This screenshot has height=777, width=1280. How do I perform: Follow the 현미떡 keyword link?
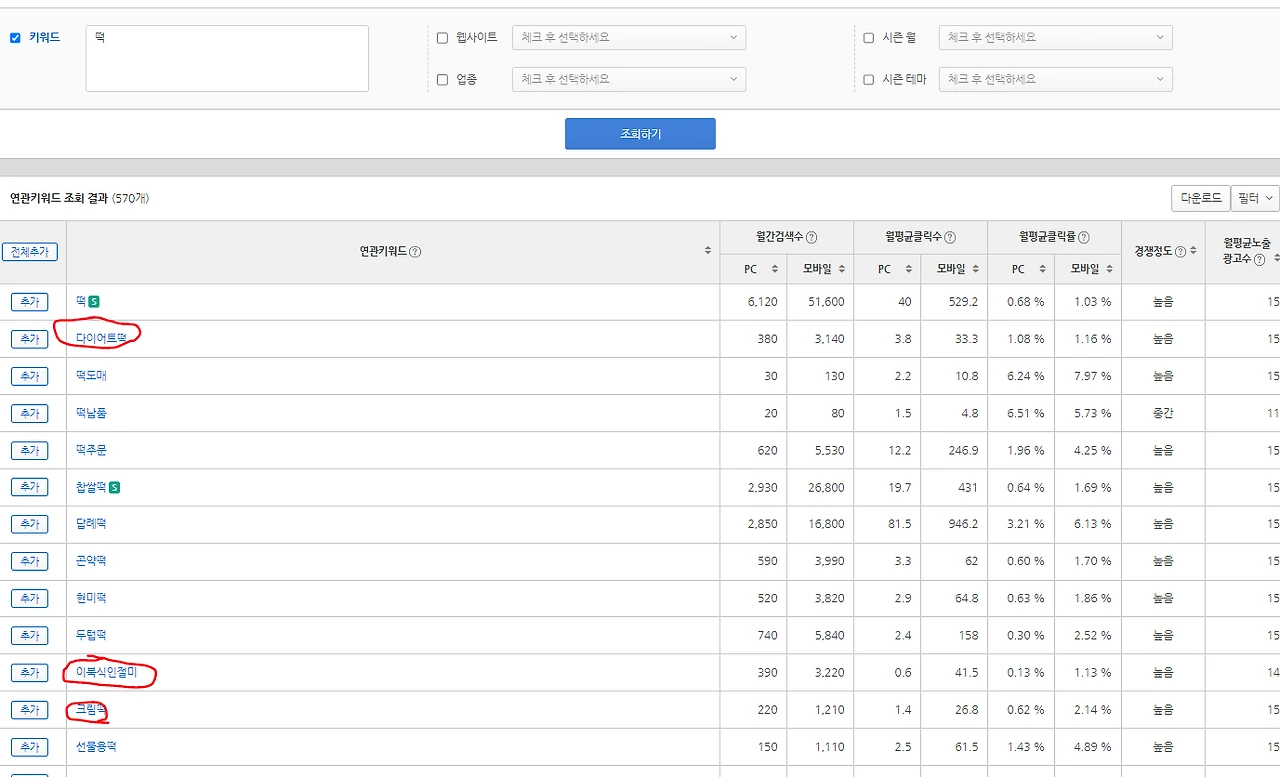coord(91,598)
